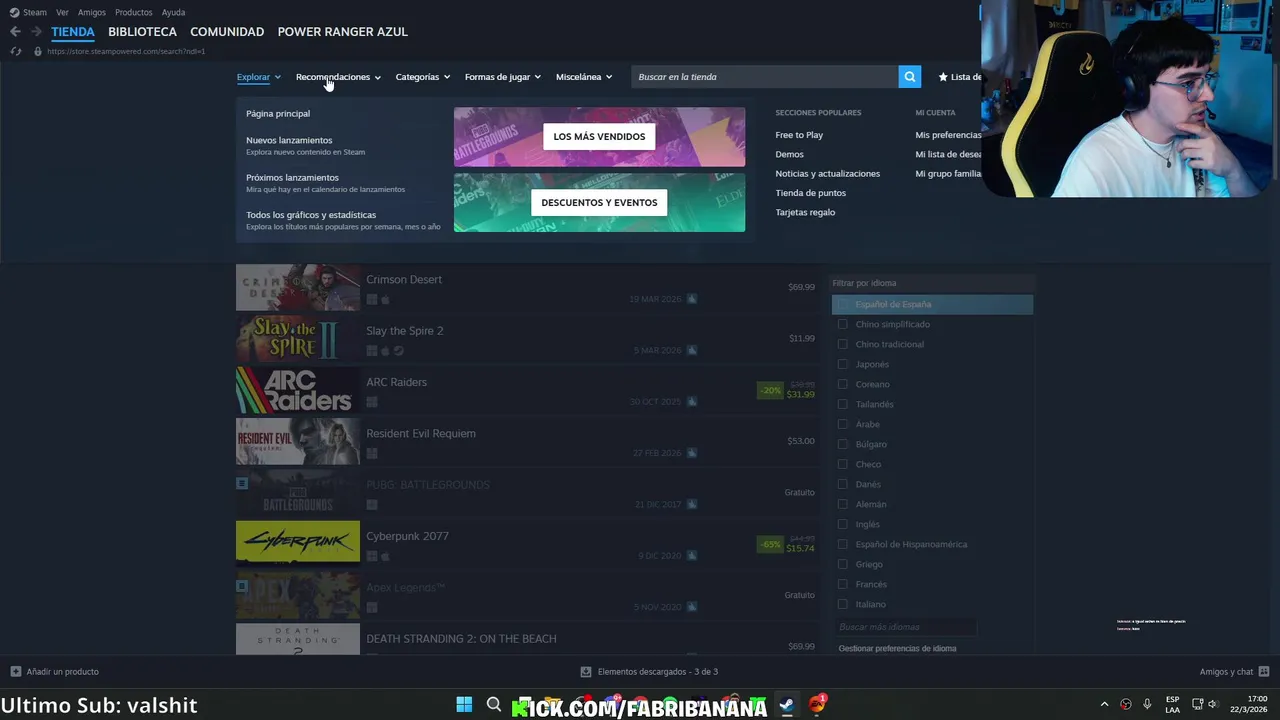
Task: Open the Free to Play link
Action: (799, 135)
